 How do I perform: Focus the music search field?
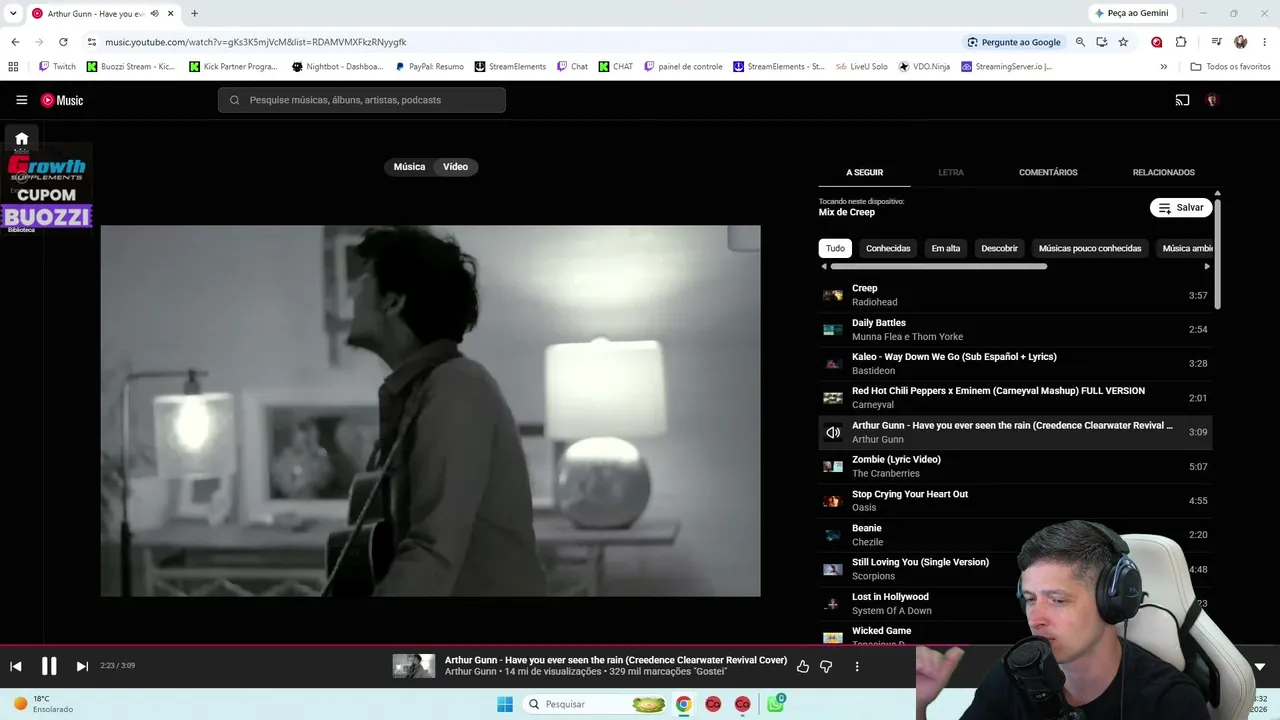pyautogui.click(x=362, y=100)
